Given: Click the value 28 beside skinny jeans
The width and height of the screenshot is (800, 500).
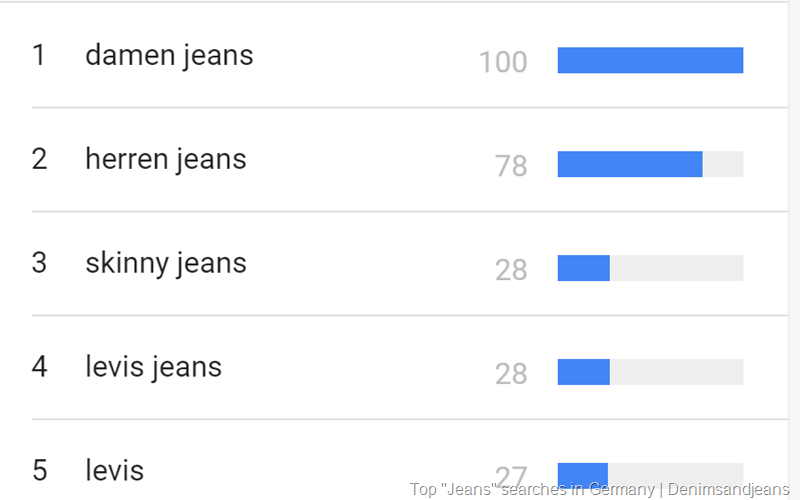Looking at the screenshot, I should pos(511,270).
